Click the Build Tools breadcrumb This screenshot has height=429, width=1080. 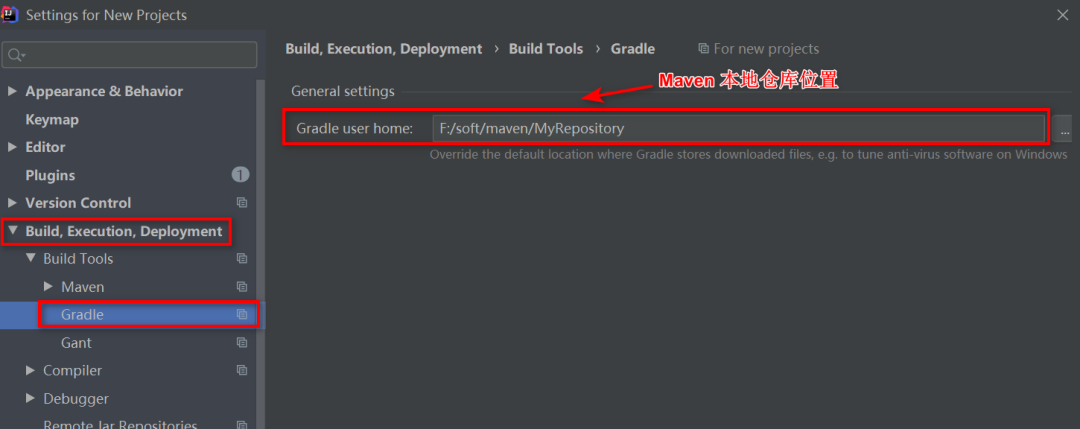(546, 49)
